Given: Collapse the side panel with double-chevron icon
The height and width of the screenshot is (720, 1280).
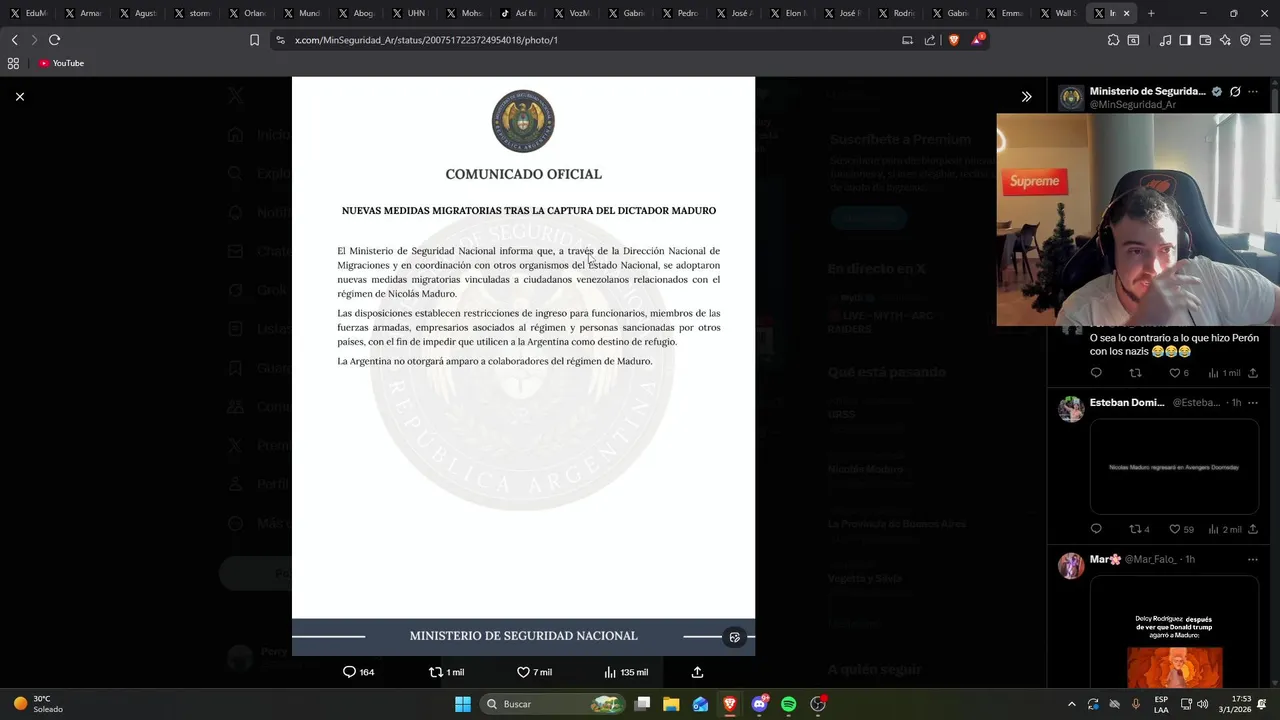Looking at the screenshot, I should coord(1026,96).
